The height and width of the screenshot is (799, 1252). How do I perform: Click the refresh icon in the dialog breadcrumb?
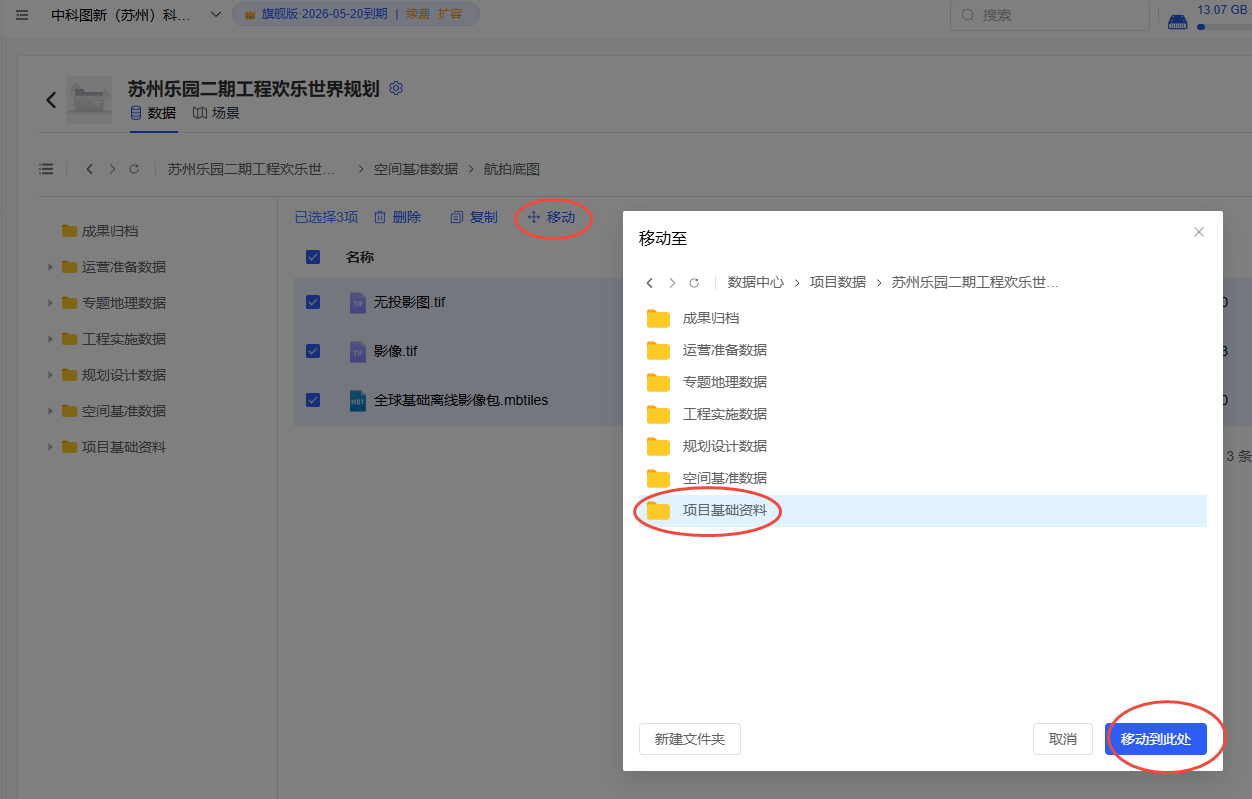click(x=694, y=283)
